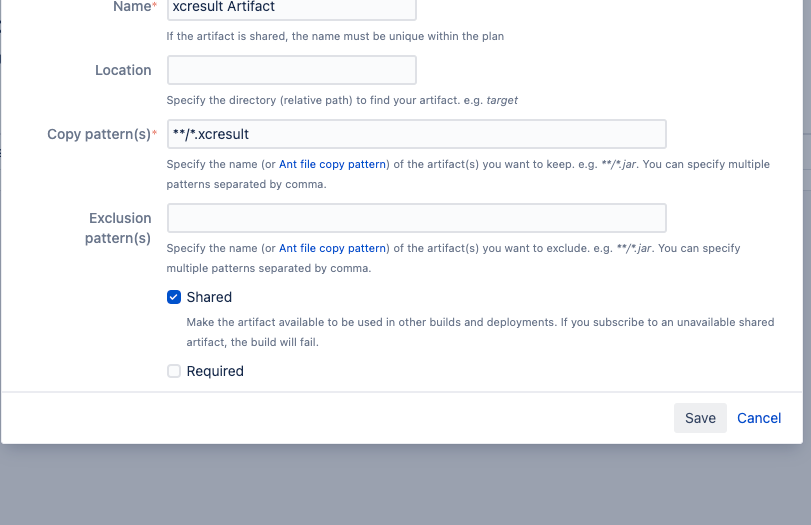Click the Shared label text
Viewport: 811px width, 525px height.
pyautogui.click(x=209, y=297)
